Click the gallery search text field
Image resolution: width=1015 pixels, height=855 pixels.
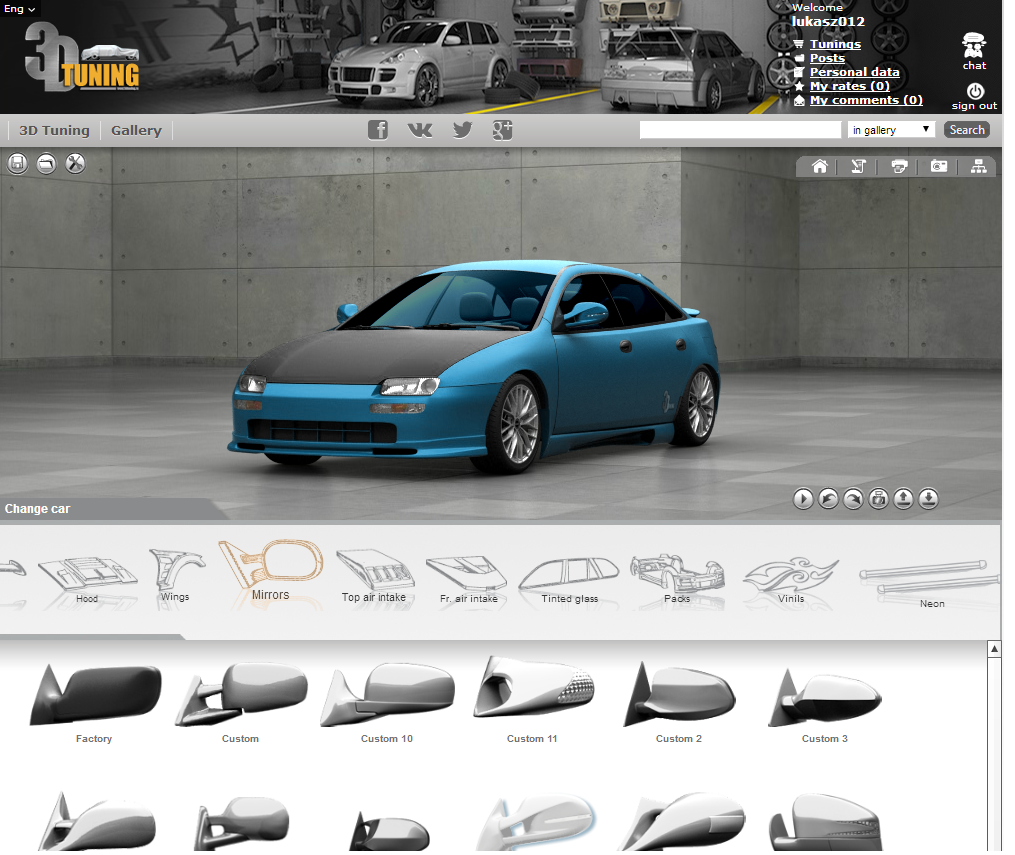click(x=740, y=130)
